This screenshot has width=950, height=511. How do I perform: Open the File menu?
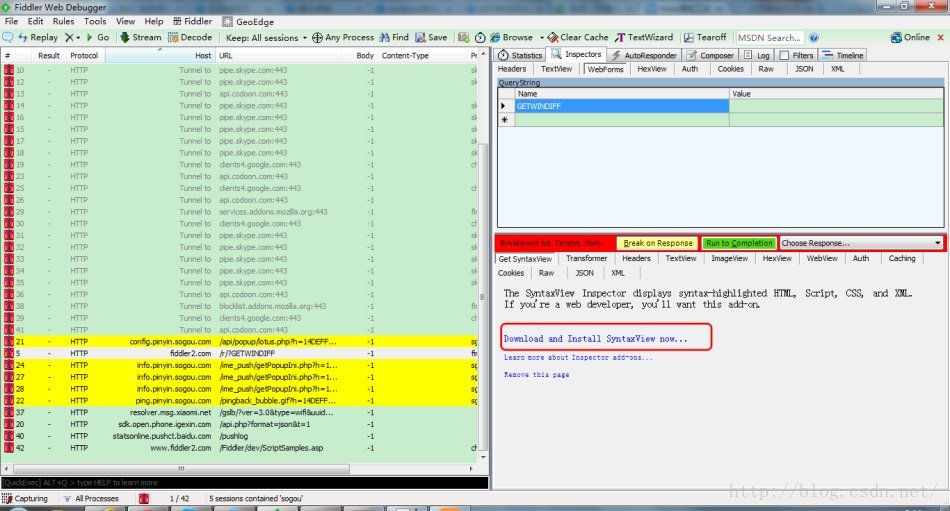(11, 21)
